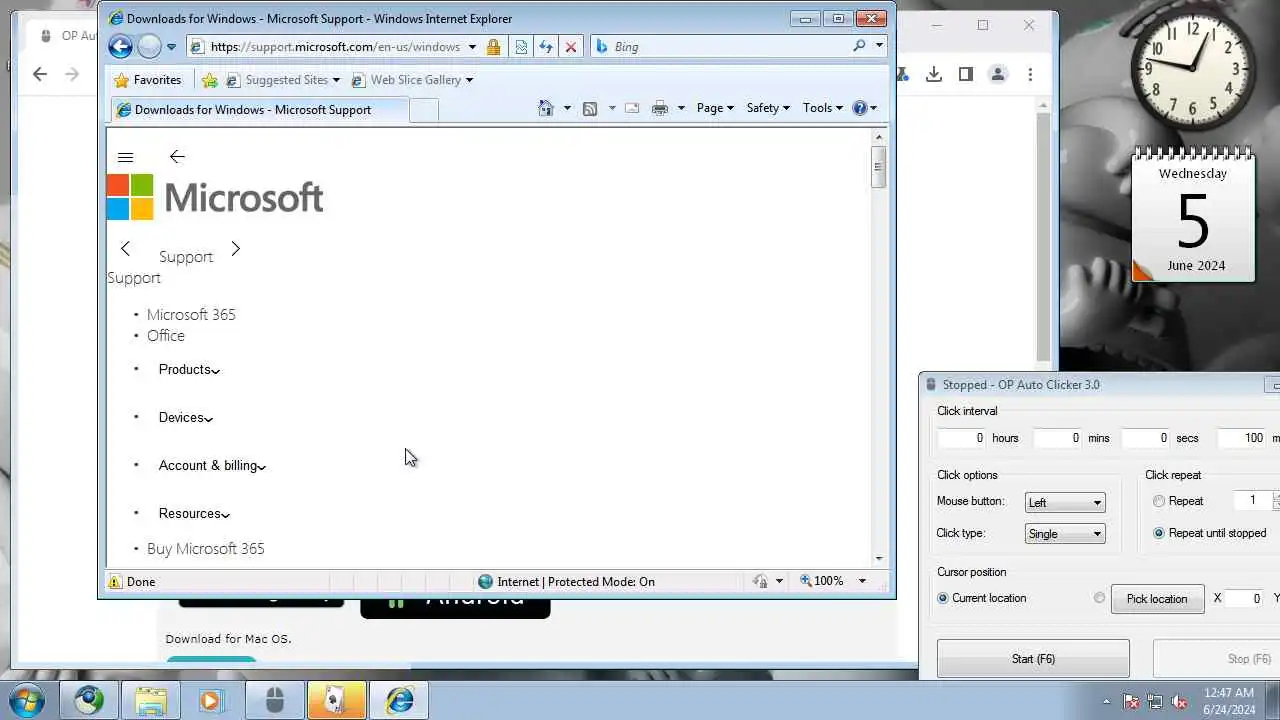1280x720 pixels.
Task: Open the Microsoft 365 link
Action: [191, 314]
